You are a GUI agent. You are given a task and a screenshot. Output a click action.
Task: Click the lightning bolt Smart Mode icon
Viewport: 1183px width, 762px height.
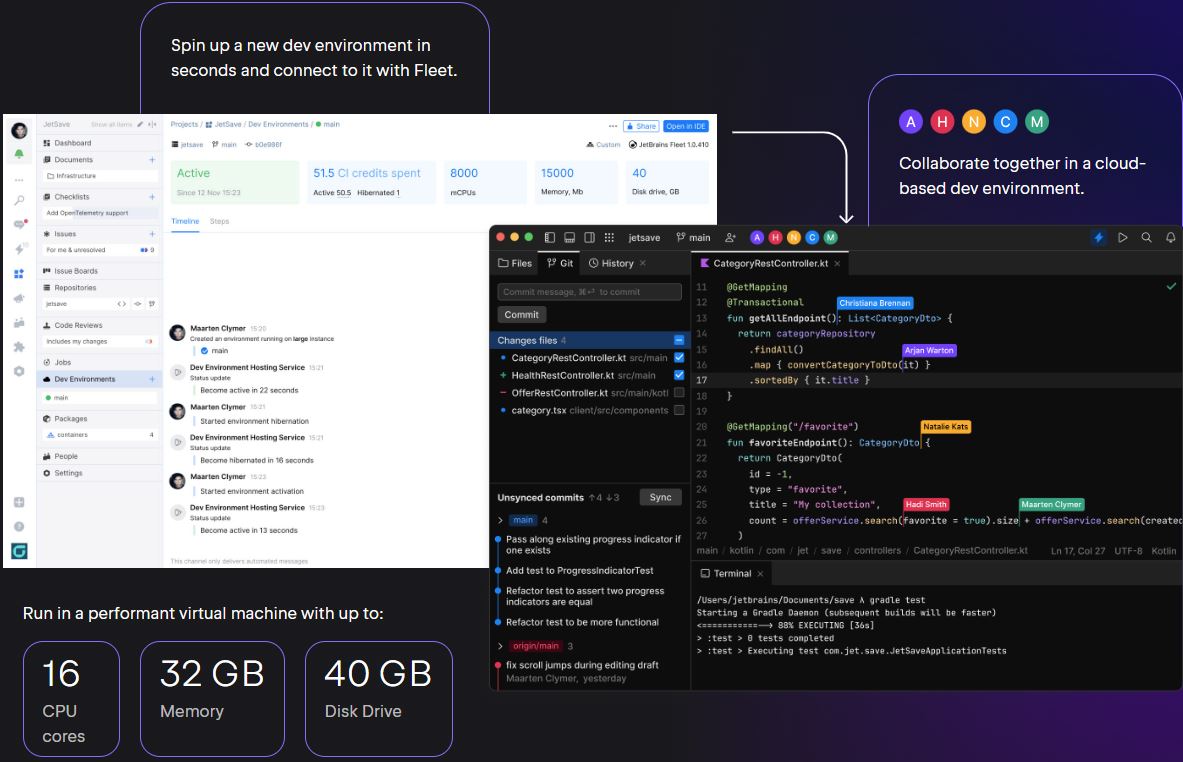[x=1098, y=238]
